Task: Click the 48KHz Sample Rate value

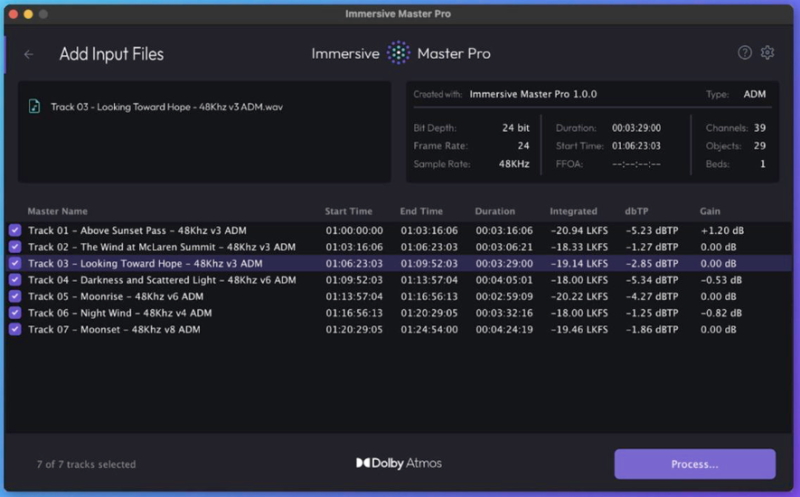Action: pyautogui.click(x=514, y=164)
